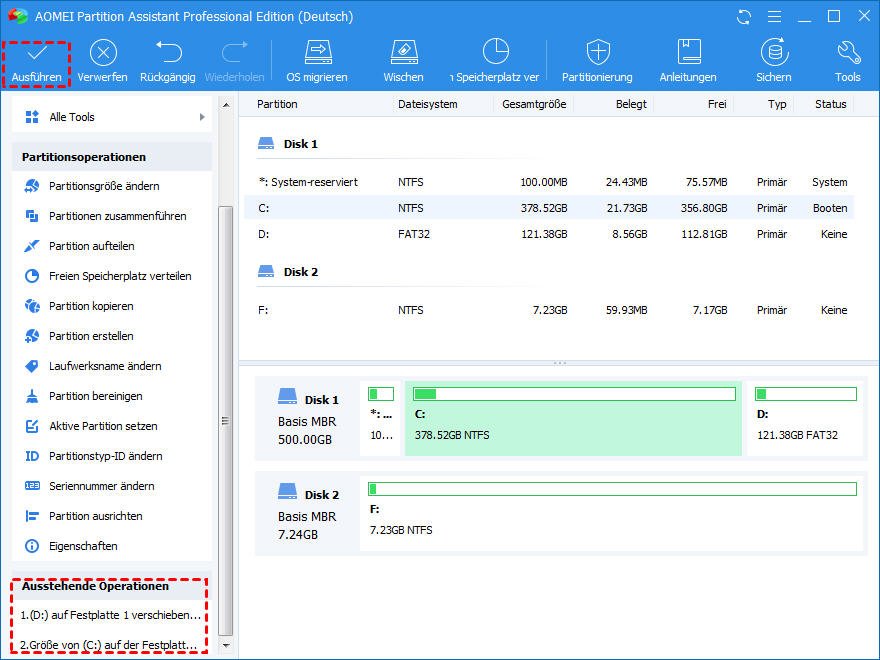This screenshot has width=880, height=660.
Task: Select the Wischen wipe tool
Action: click(403, 61)
